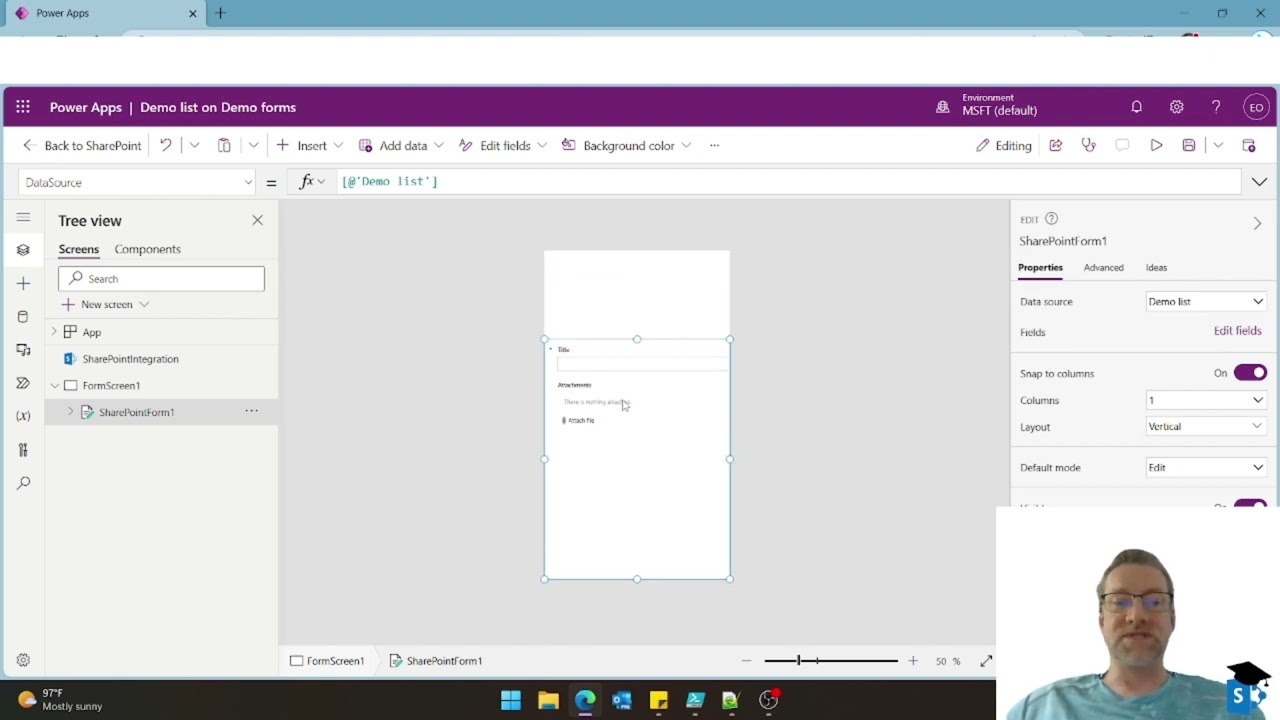
Task: Click the zoom slider handle
Action: [798, 660]
